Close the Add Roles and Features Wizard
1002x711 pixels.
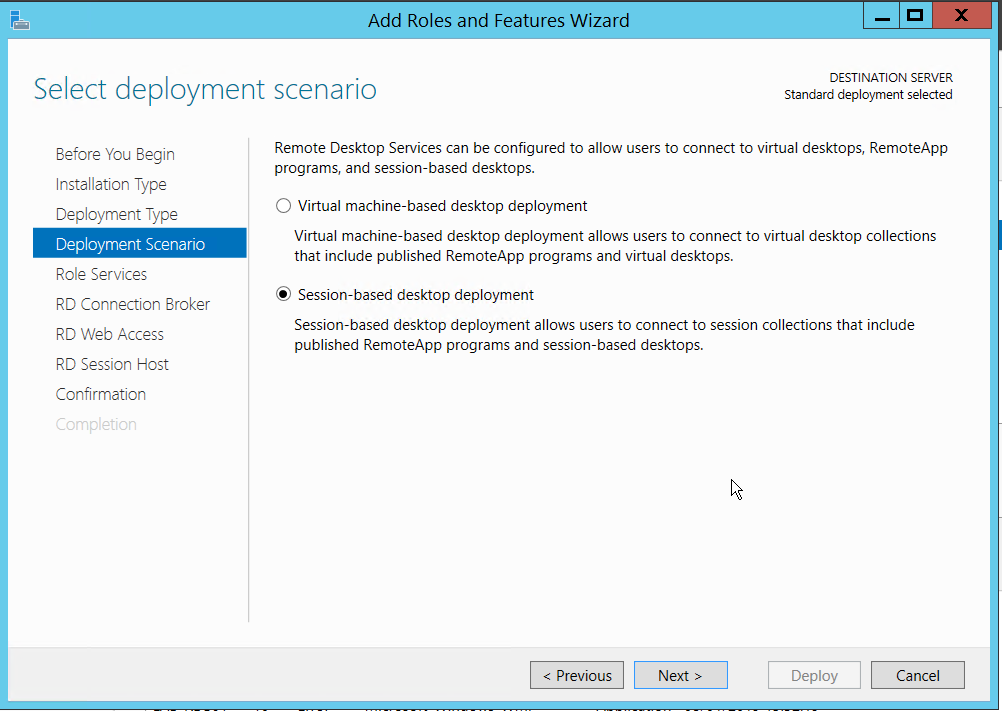tap(961, 16)
